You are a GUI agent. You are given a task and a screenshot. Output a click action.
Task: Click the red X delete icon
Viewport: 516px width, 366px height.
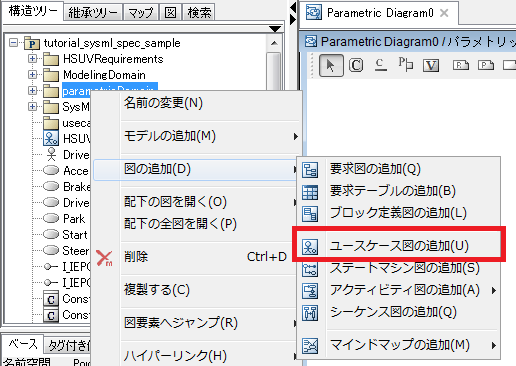(x=104, y=258)
